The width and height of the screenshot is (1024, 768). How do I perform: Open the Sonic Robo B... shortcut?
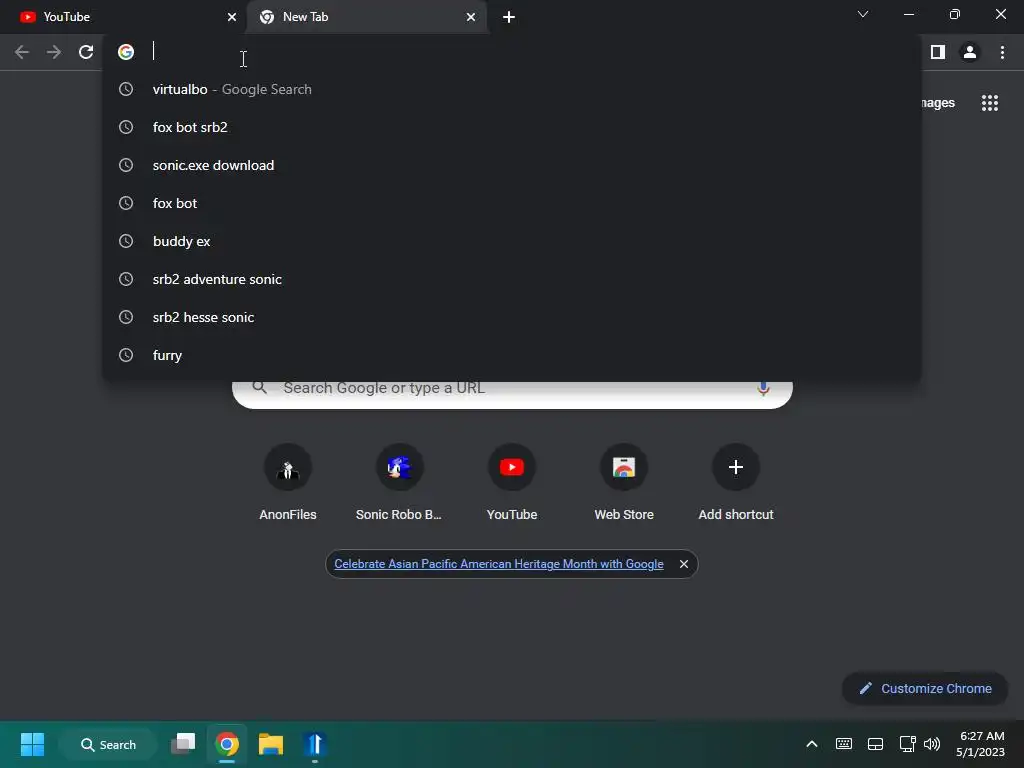[399, 482]
